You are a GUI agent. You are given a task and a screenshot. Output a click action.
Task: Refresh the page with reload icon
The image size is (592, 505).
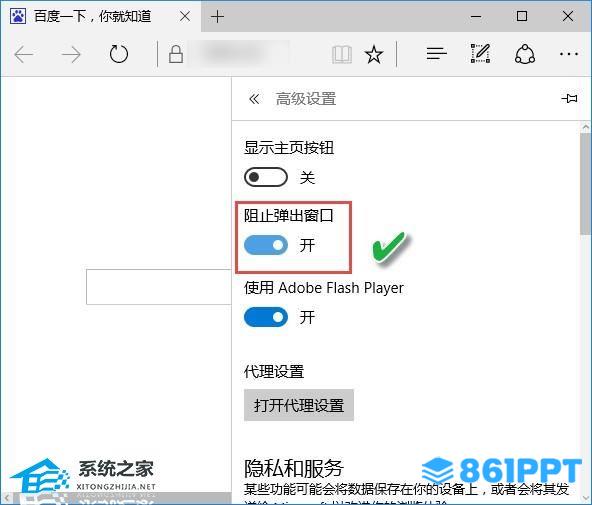(x=119, y=54)
